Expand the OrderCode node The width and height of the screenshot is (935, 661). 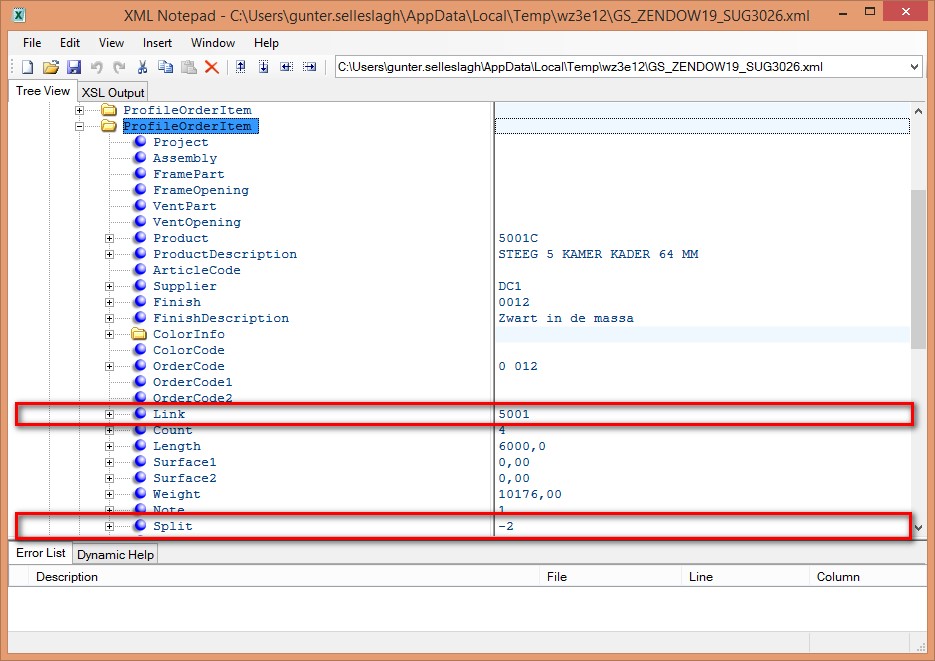(x=109, y=367)
